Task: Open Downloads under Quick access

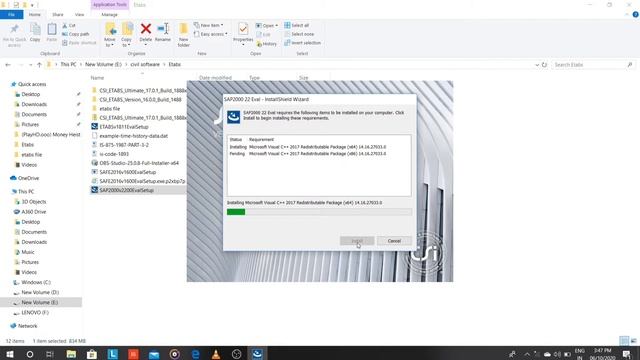Action: (34, 104)
